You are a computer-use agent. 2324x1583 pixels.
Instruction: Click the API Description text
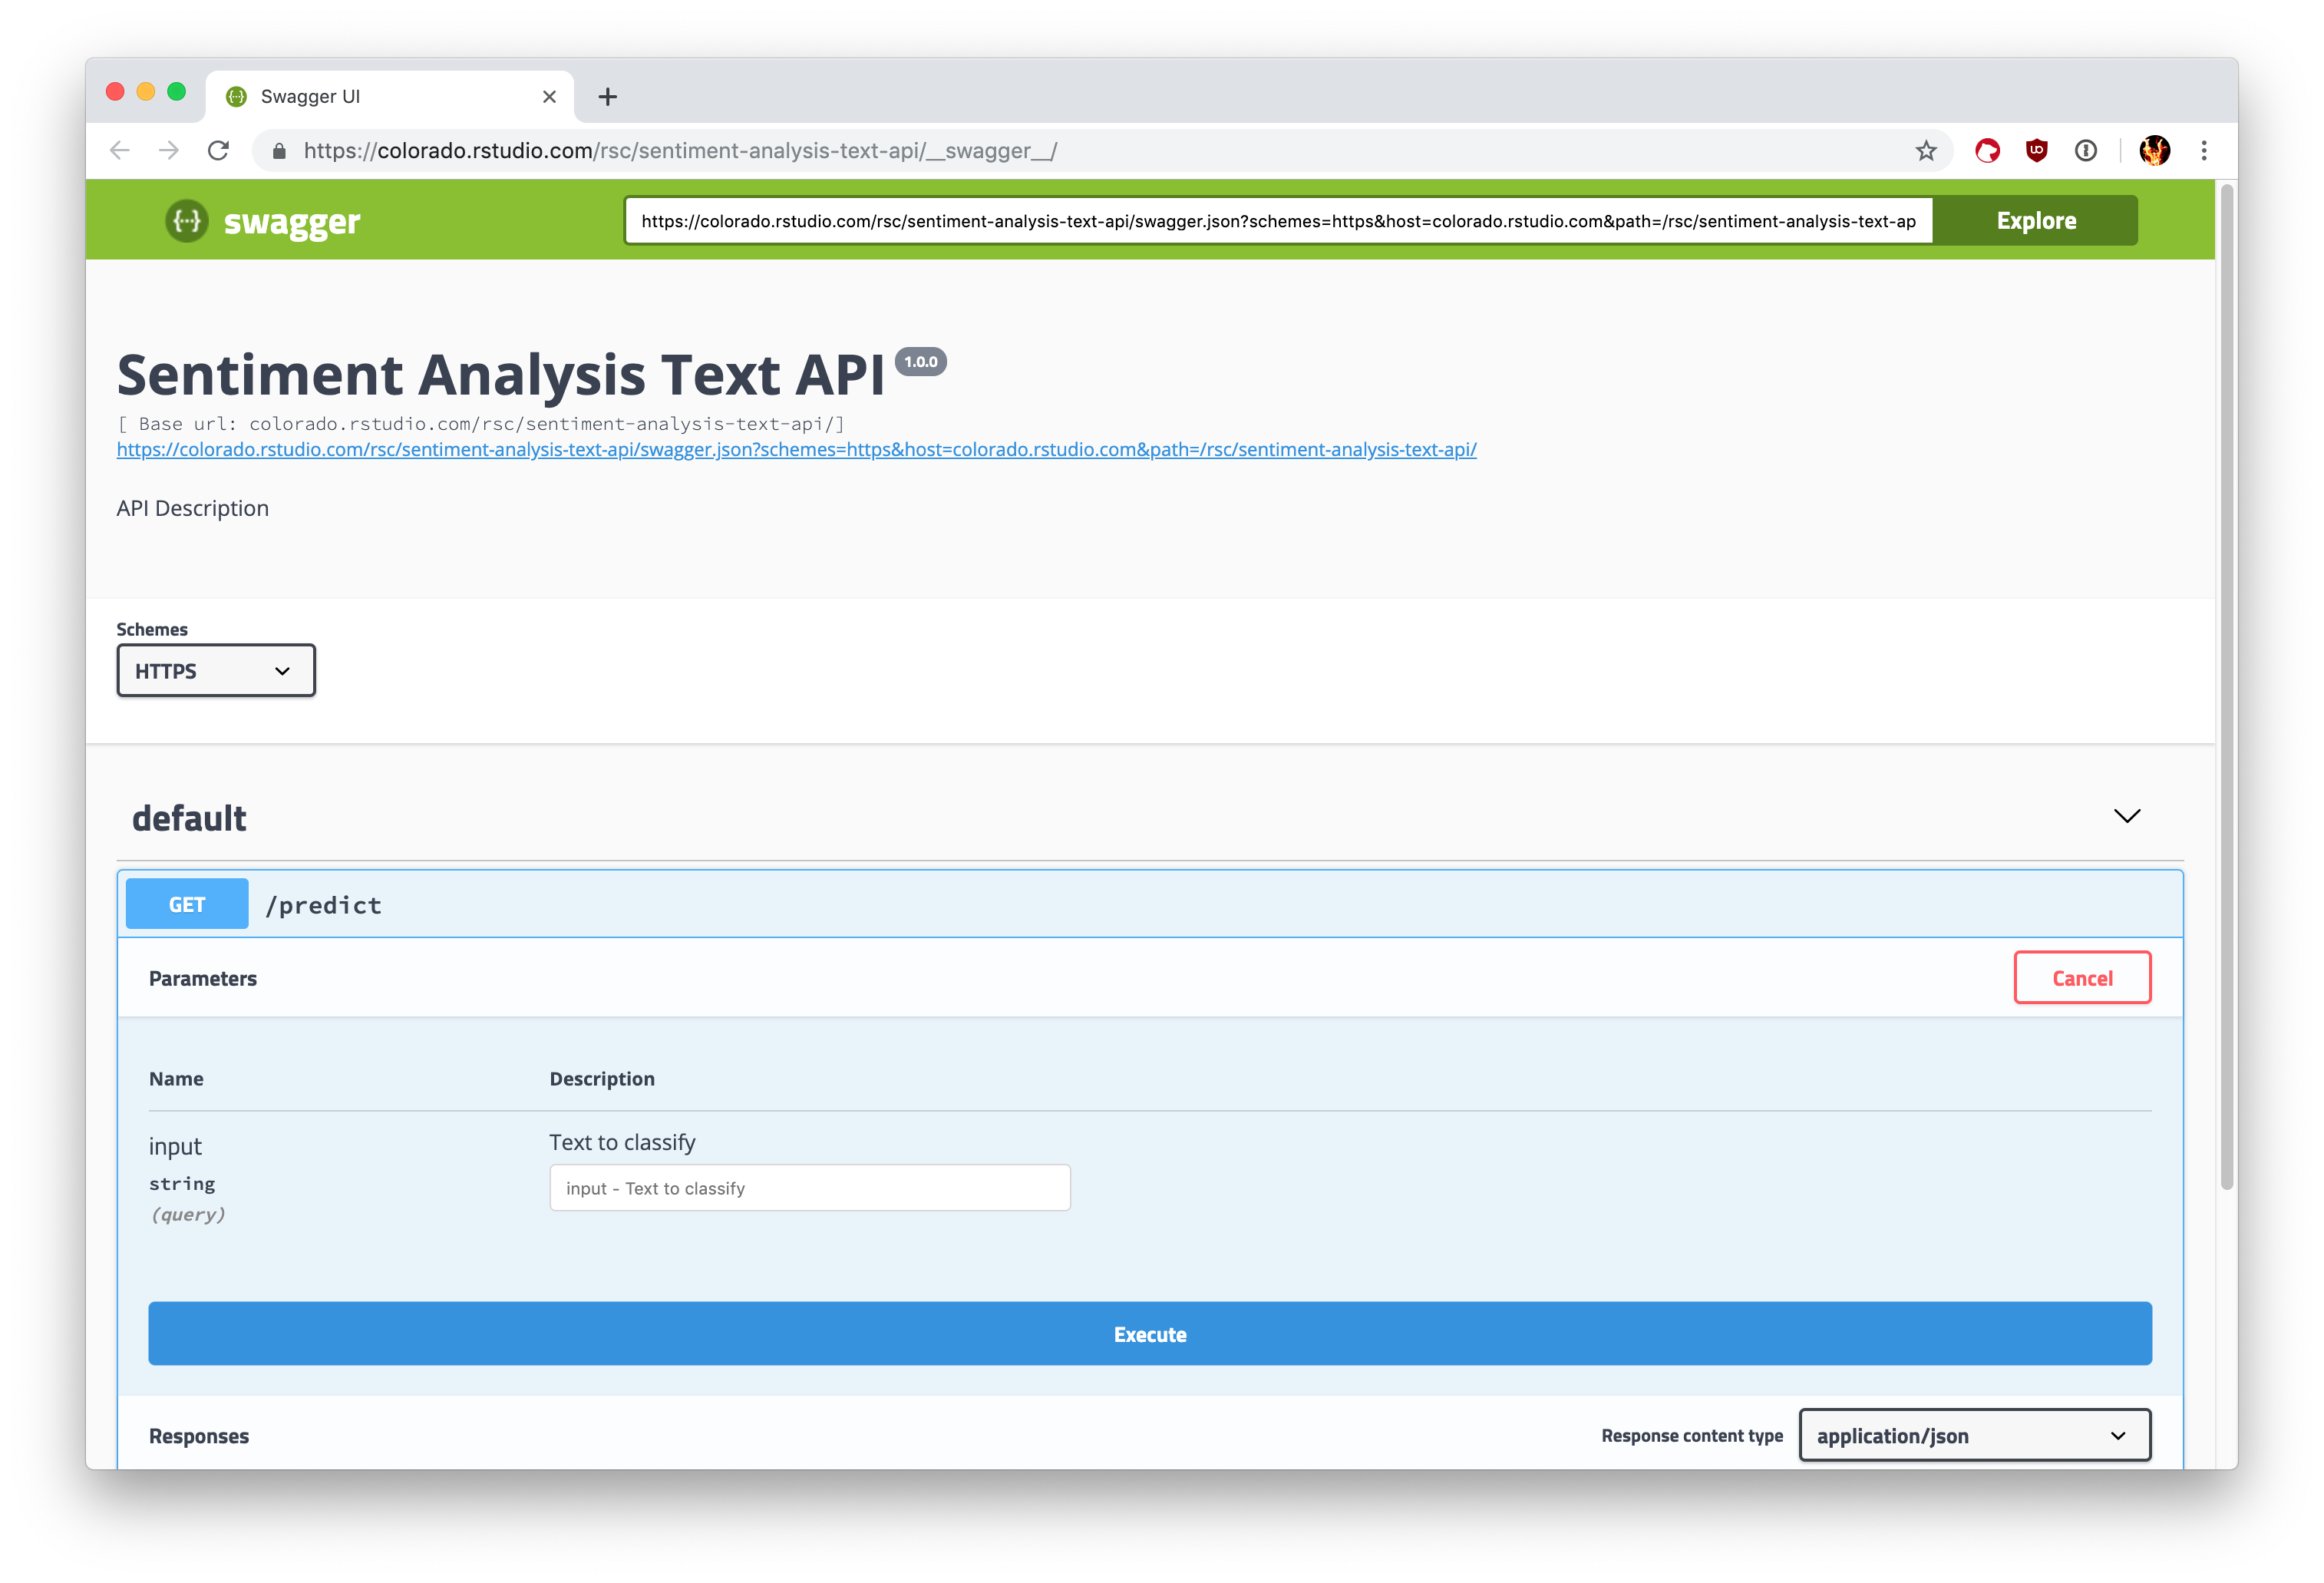tap(193, 508)
